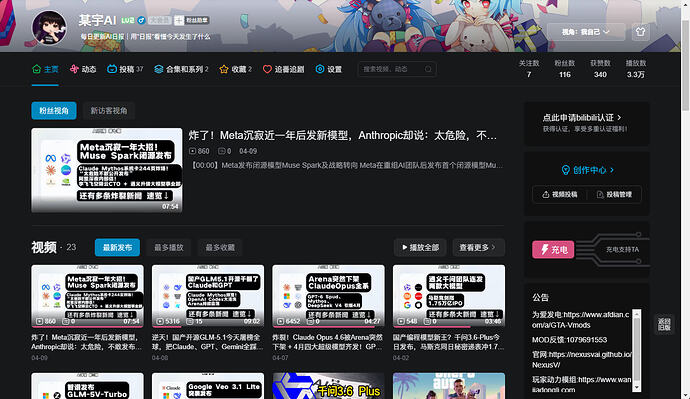Open the GLM-5V-Turbo video thumbnail
Screen dimensions: 690x399
click(x=87, y=386)
